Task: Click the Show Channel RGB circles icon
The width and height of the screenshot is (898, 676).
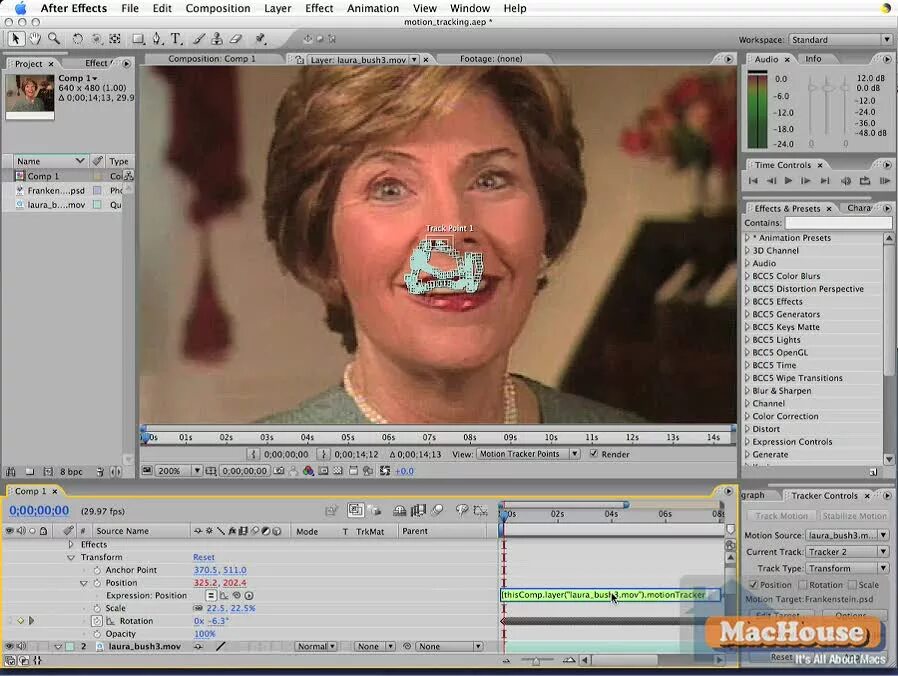Action: tap(308, 471)
